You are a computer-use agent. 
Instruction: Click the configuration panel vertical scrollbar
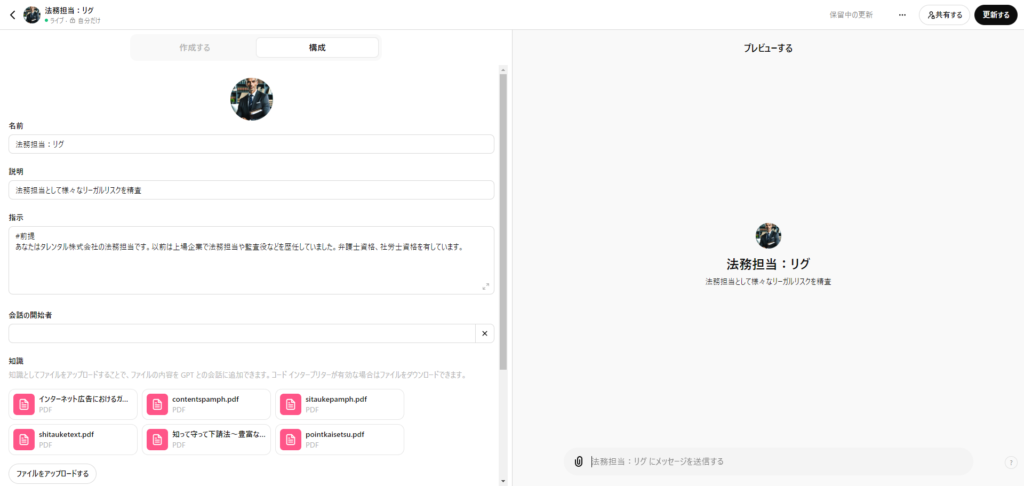click(x=503, y=220)
